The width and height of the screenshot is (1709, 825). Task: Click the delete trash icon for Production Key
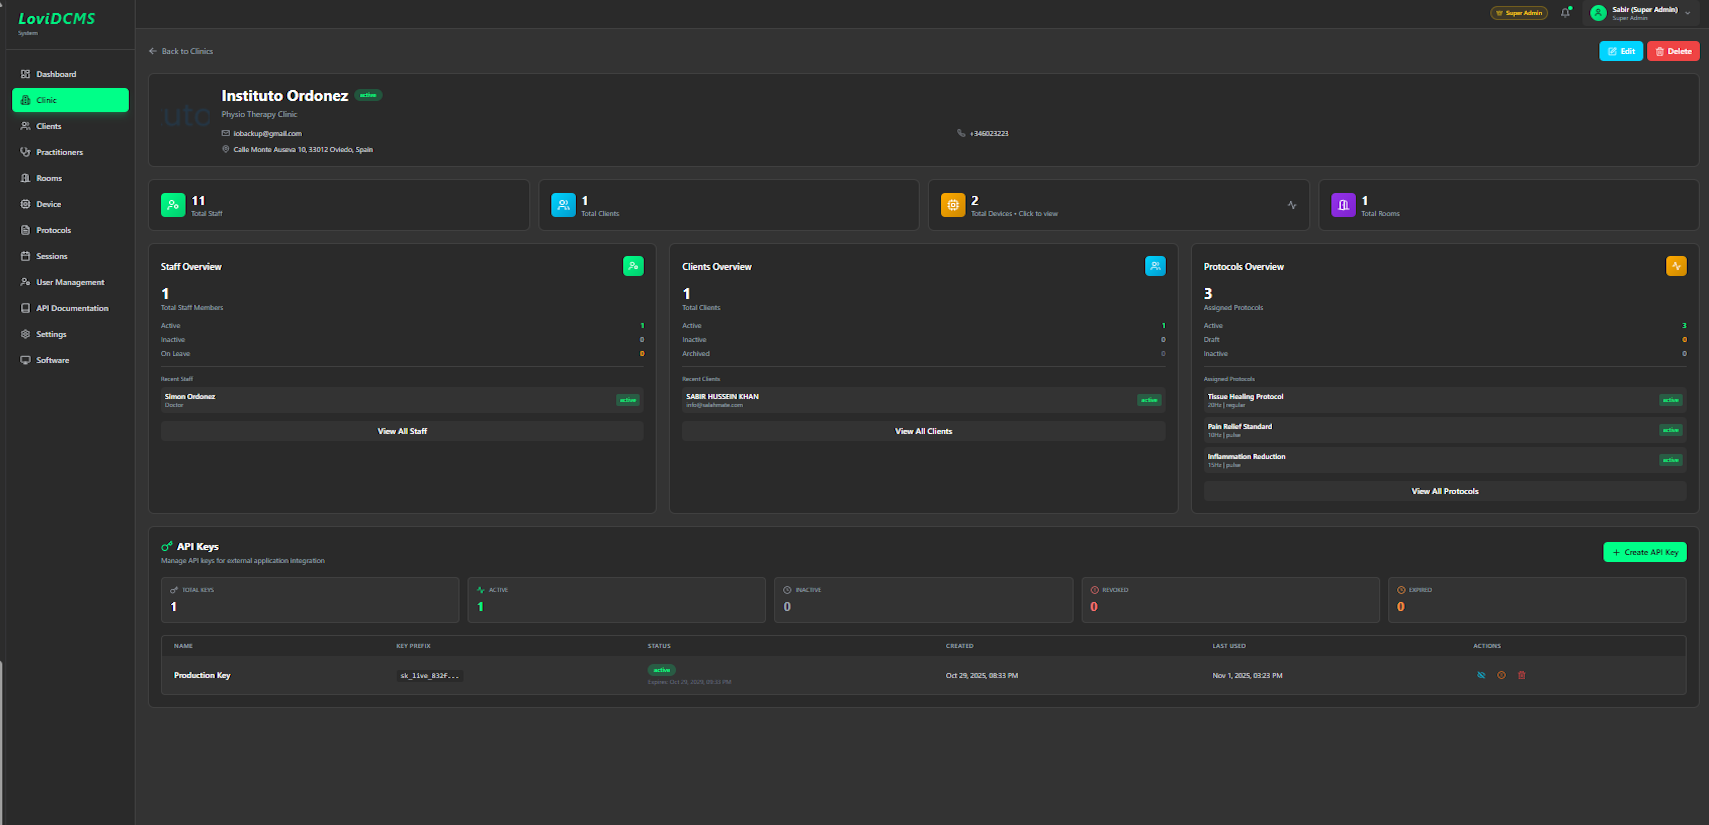coord(1521,675)
